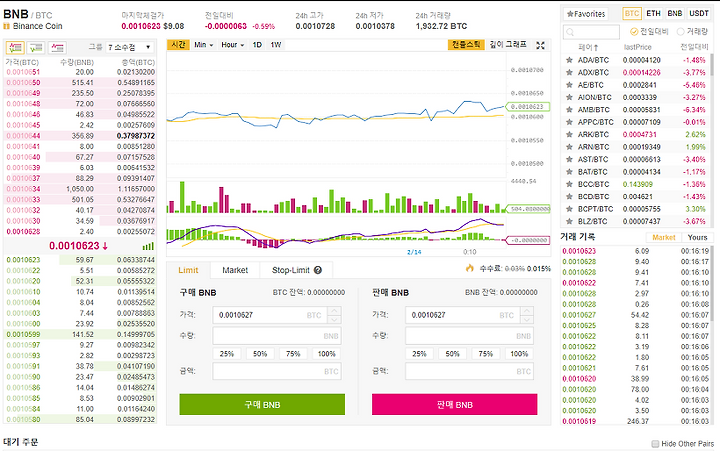
Task: Switch to BNB market tab
Action: point(675,13)
